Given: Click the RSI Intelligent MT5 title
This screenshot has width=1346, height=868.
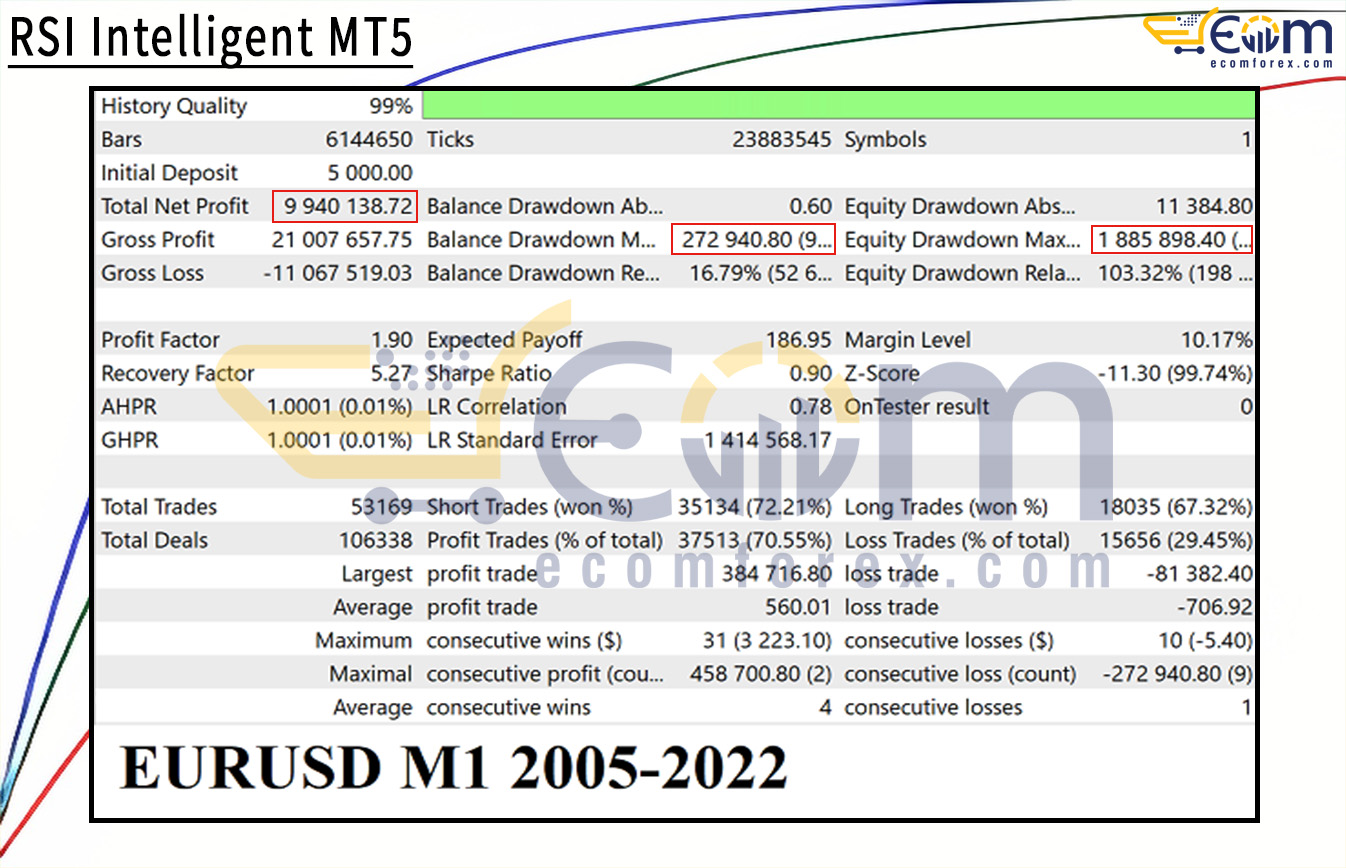Looking at the screenshot, I should tap(210, 37).
